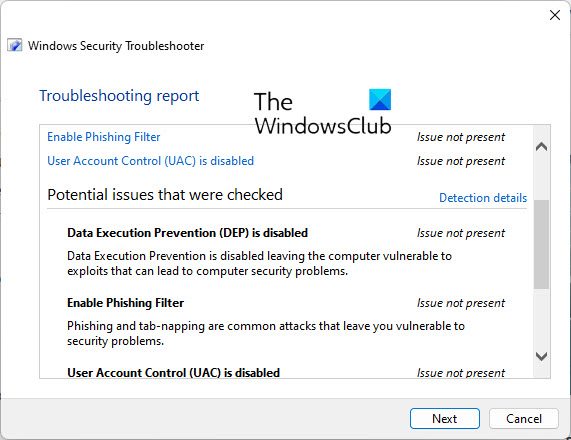Viewport: 571px width, 440px height.
Task: Click the Troubleshooting report heading
Action: [119, 96]
